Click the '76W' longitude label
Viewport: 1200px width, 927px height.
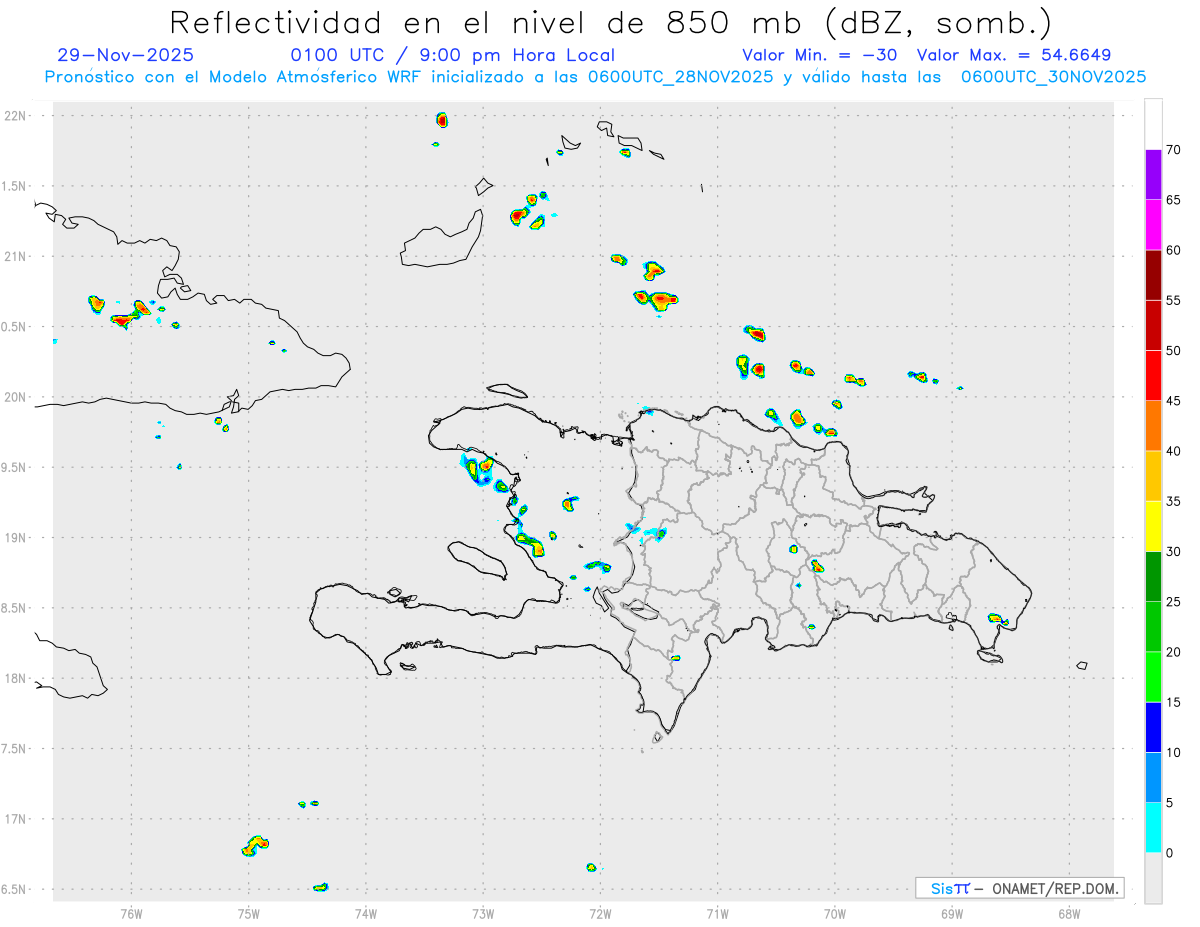pyautogui.click(x=131, y=913)
